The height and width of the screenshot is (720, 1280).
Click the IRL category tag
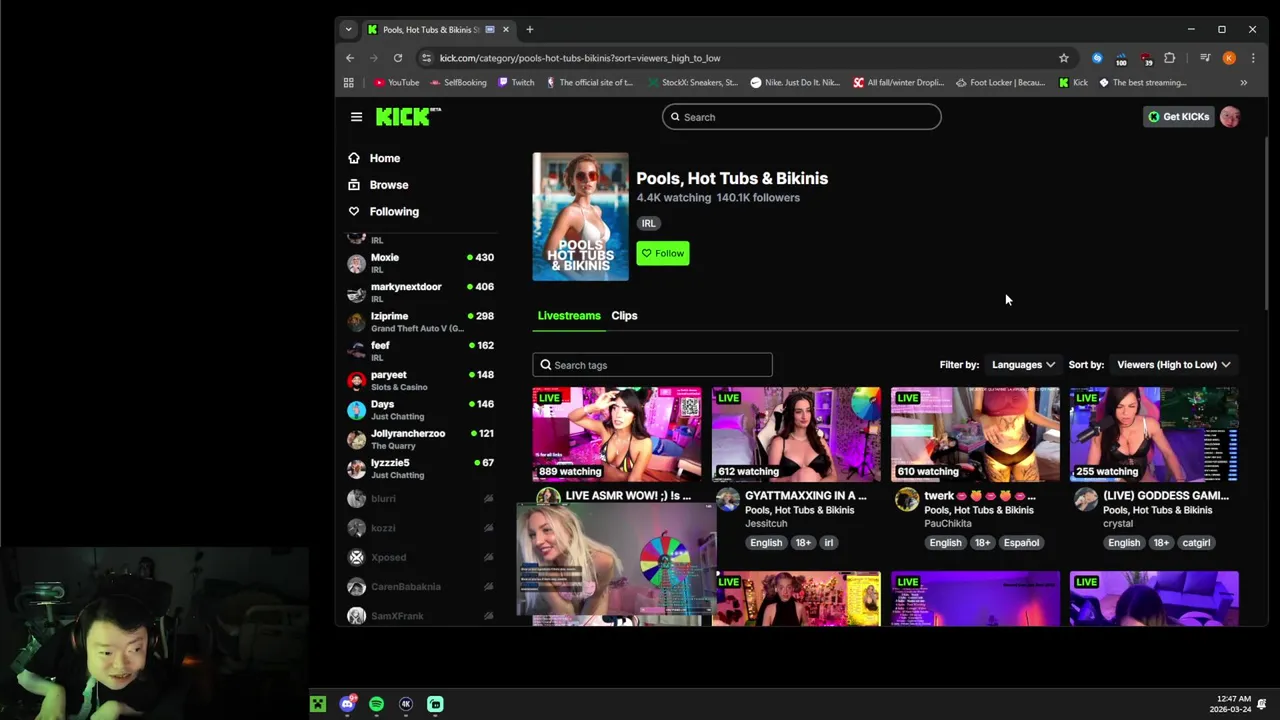click(x=649, y=223)
